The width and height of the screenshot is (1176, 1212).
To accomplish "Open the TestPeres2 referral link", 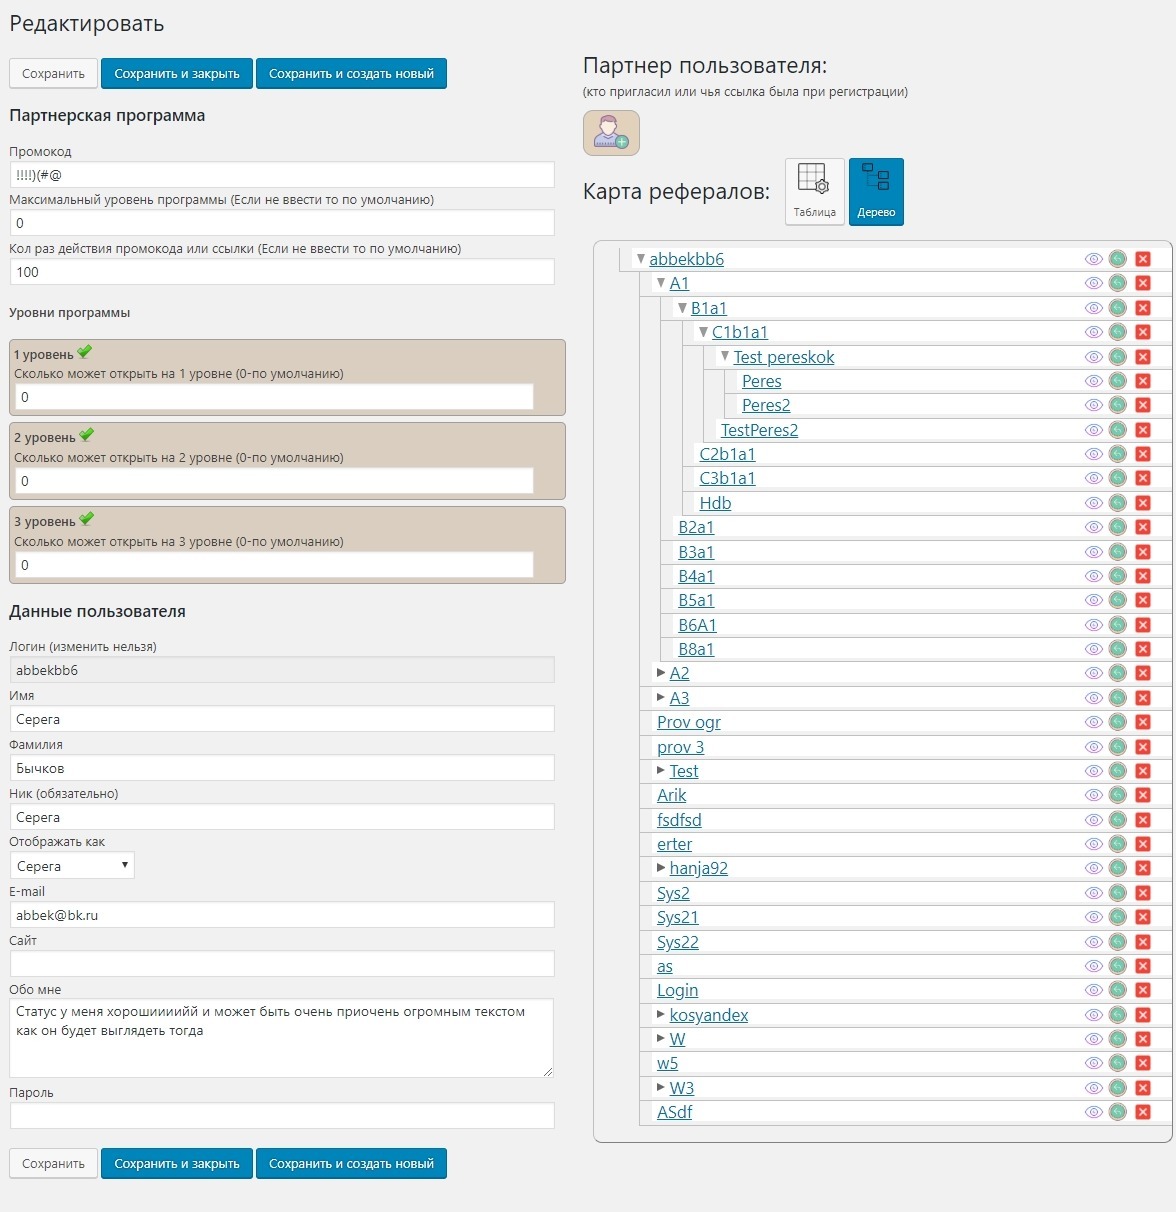I will (759, 430).
